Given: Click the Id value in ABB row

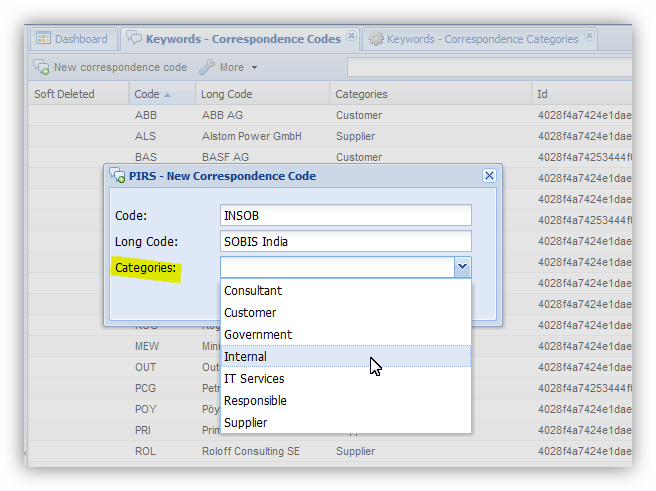Looking at the screenshot, I should coord(584,115).
